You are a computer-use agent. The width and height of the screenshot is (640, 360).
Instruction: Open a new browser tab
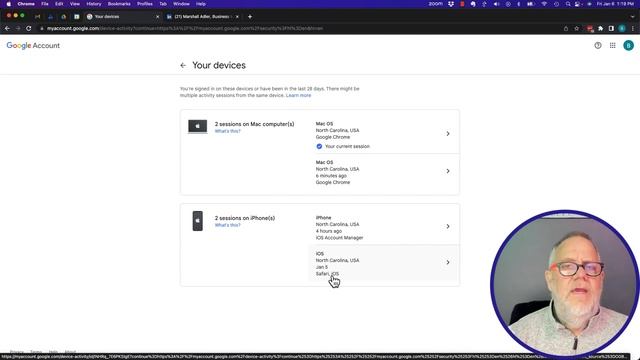250,17
